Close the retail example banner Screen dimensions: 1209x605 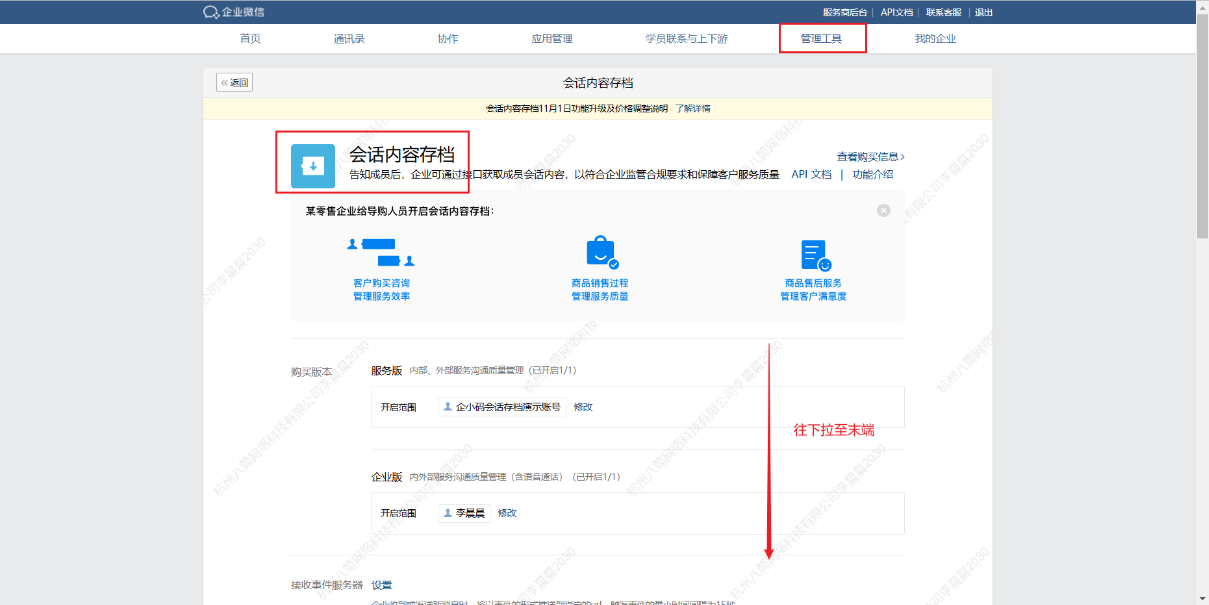(x=883, y=211)
